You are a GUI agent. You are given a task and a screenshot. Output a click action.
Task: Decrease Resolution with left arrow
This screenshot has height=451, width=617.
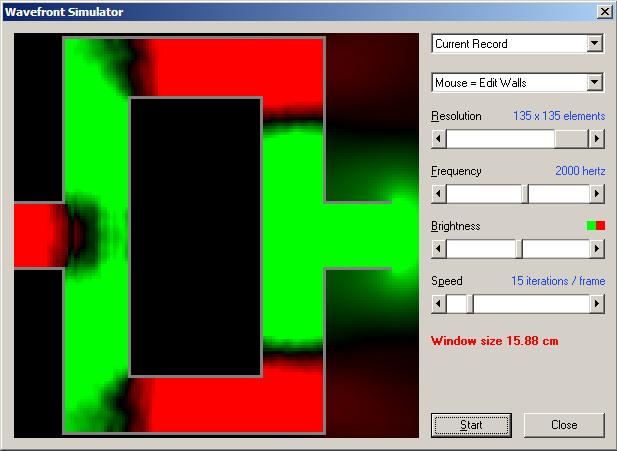coord(439,139)
